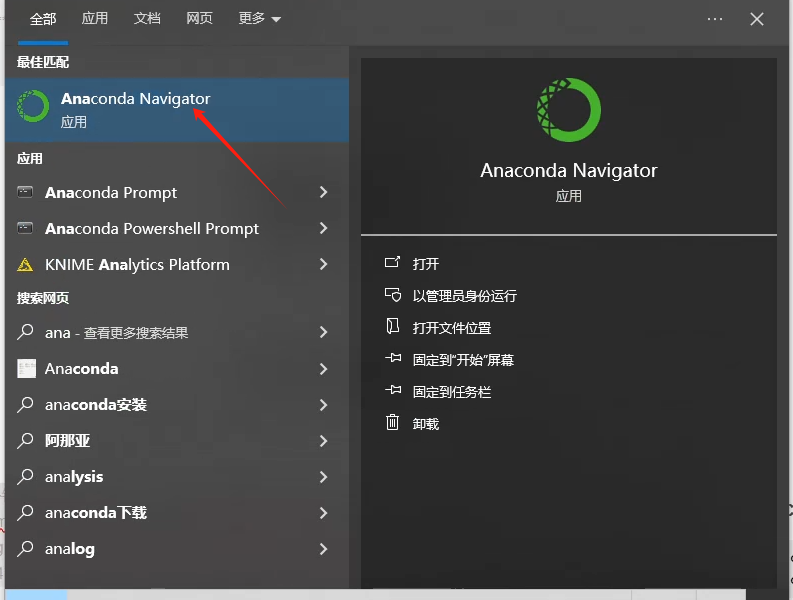Choose 固定到"开始"屏幕
Image resolution: width=793 pixels, height=600 pixels.
tap(463, 360)
